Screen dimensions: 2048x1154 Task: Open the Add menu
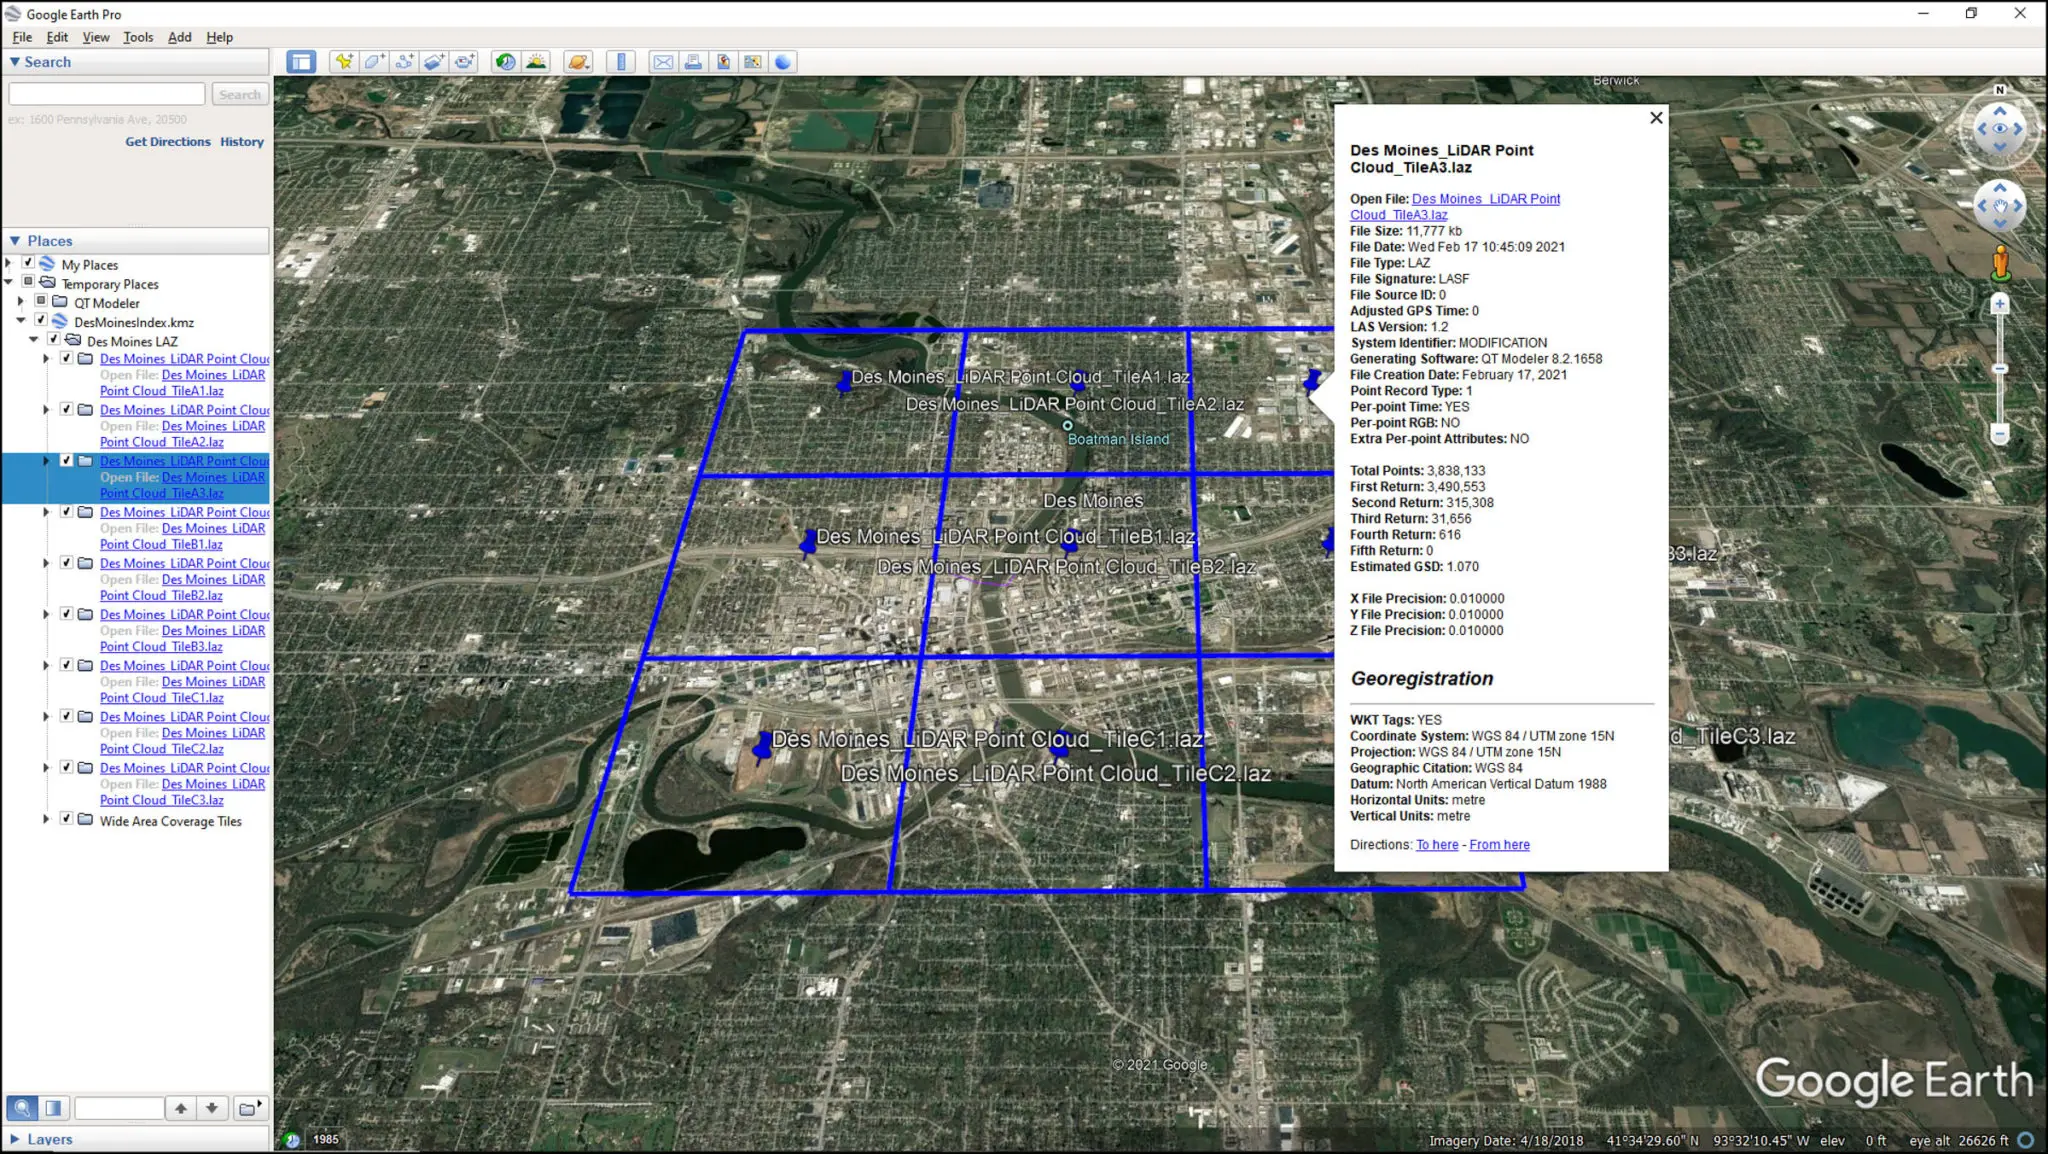coord(180,37)
